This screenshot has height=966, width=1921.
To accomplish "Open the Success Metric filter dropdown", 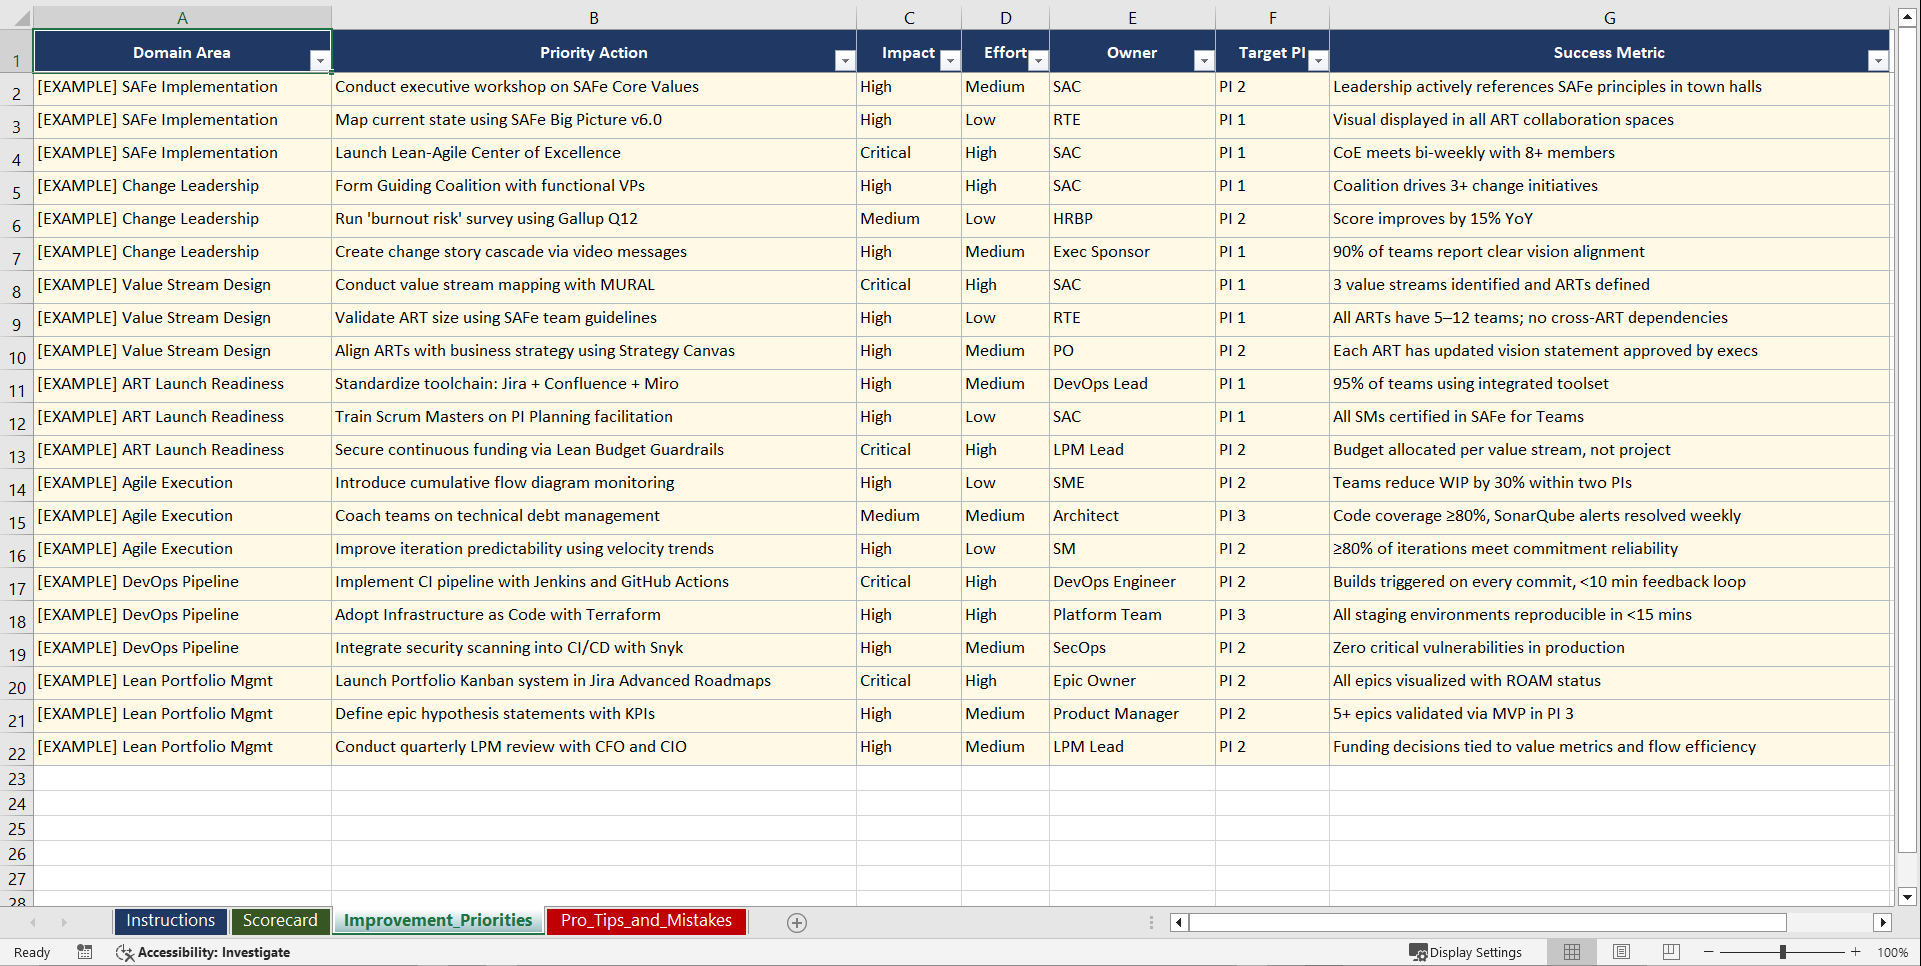I will (x=1879, y=60).
